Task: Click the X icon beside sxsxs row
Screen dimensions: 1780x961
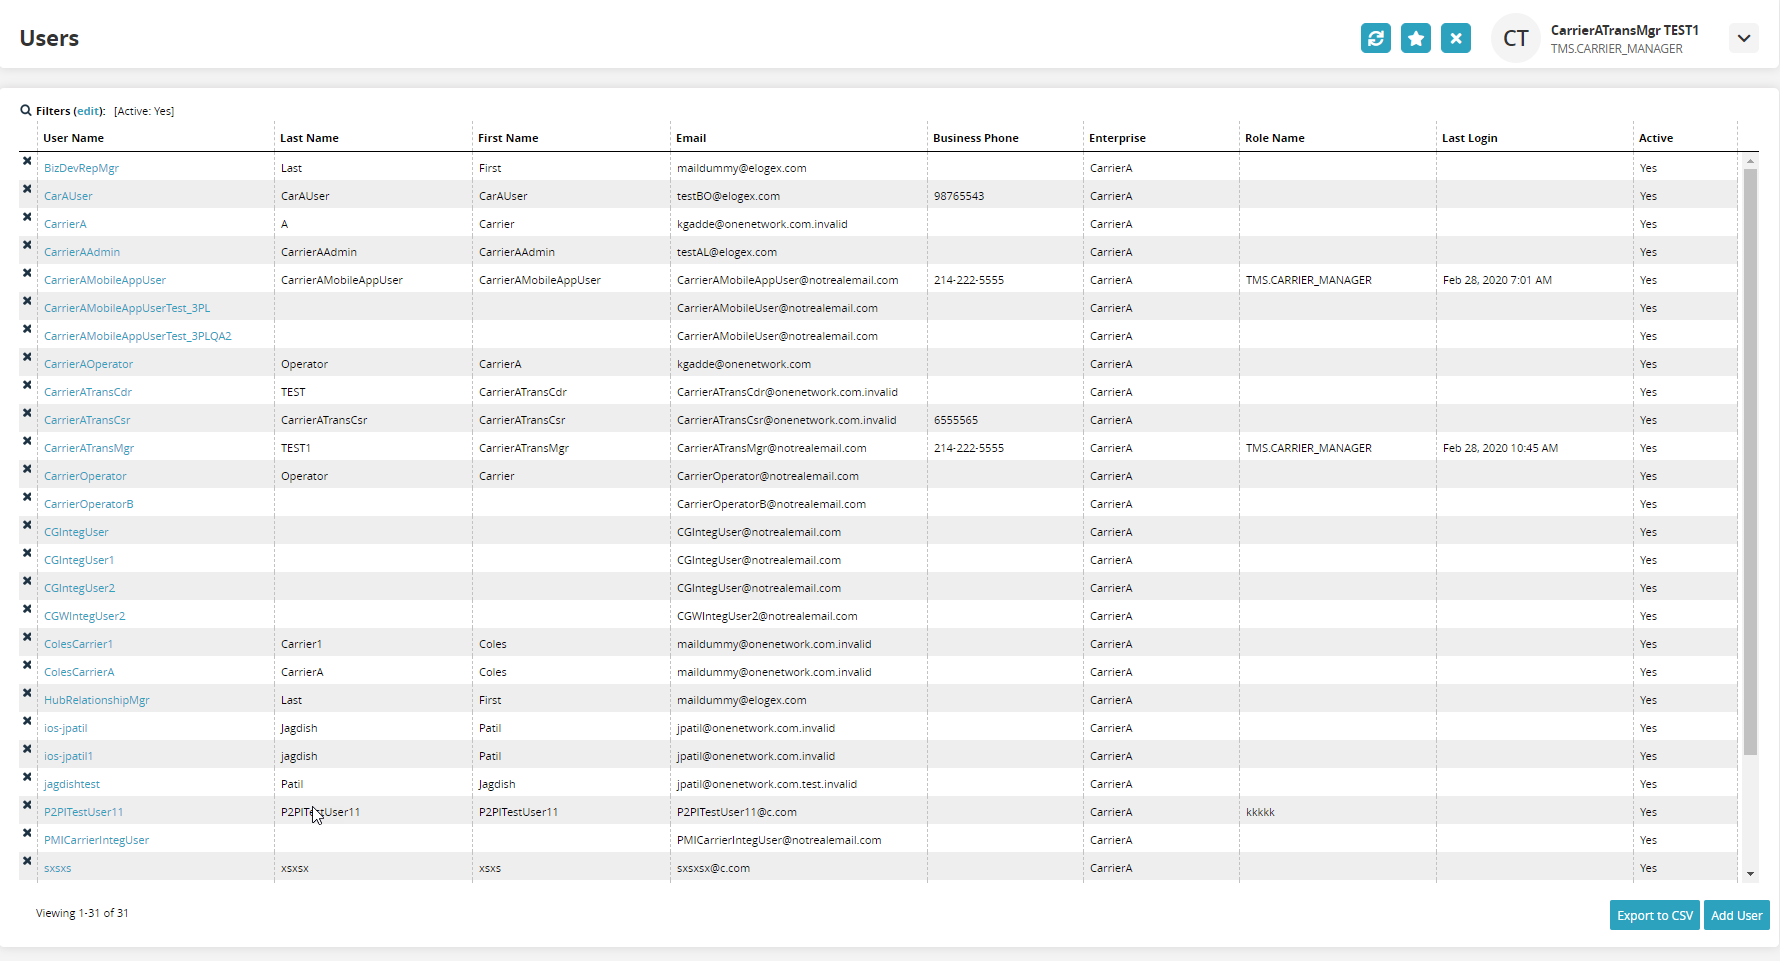Action: point(27,861)
